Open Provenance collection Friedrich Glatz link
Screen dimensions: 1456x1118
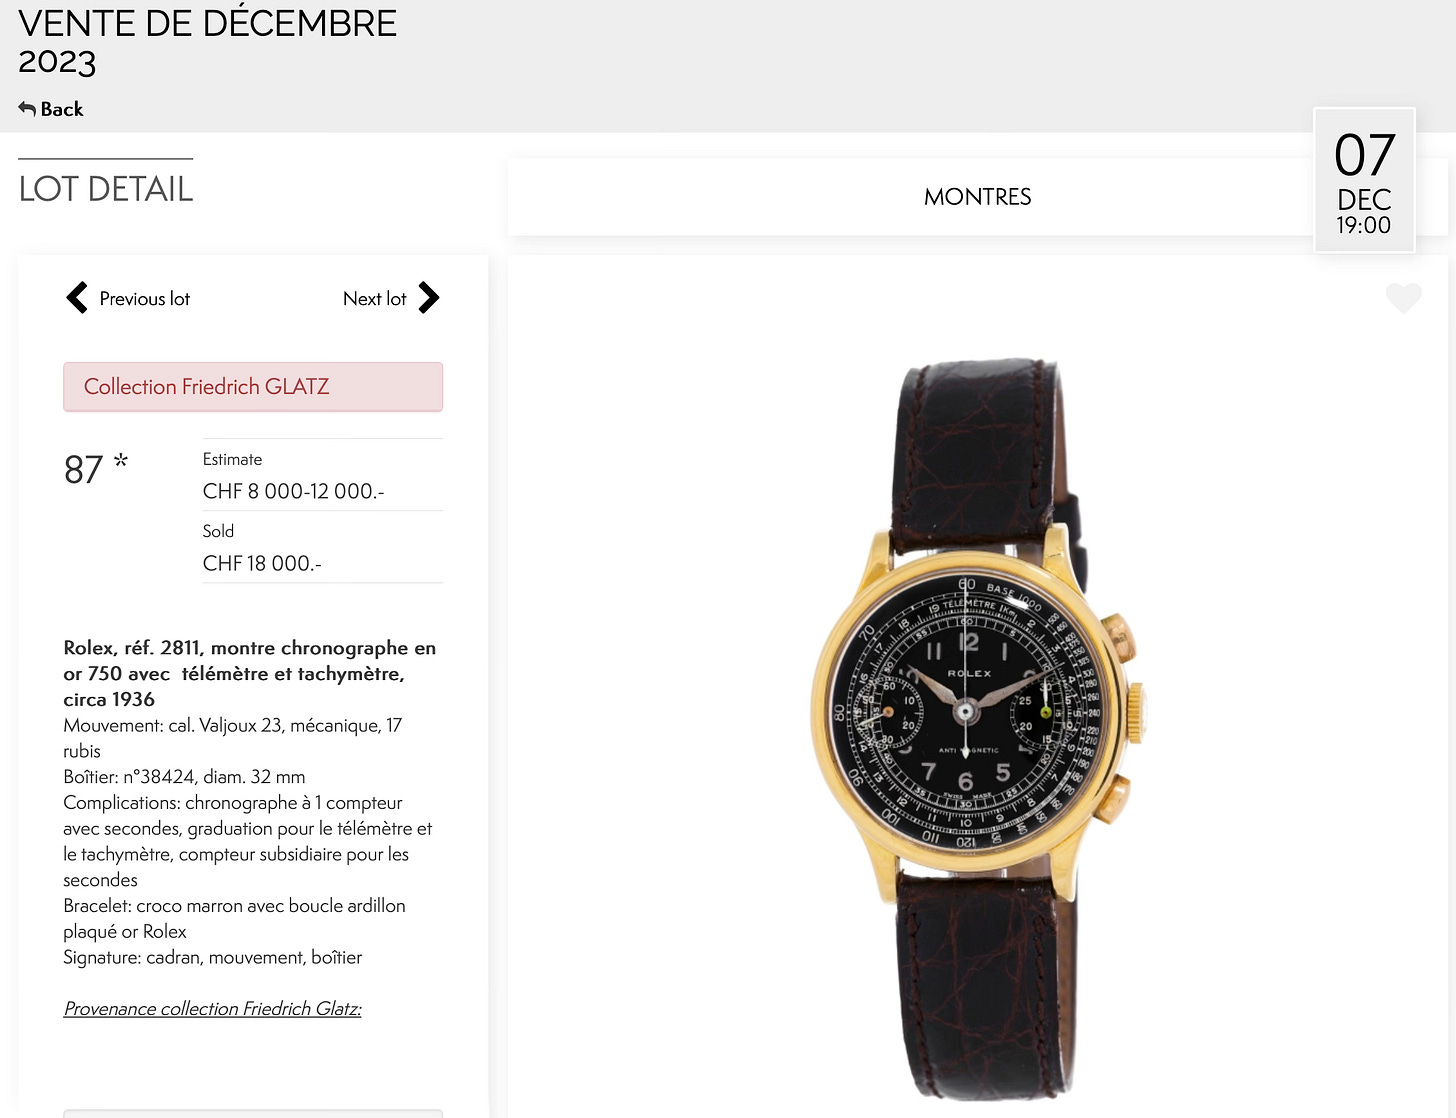[x=213, y=1009]
